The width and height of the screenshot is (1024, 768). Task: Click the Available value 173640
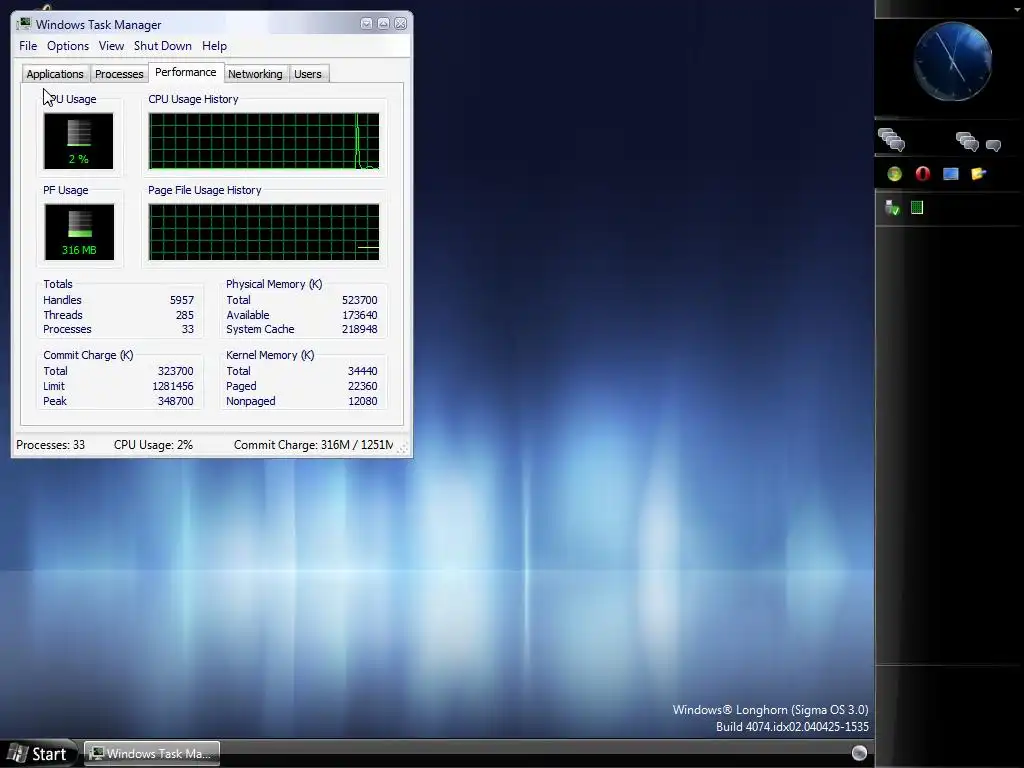click(359, 315)
